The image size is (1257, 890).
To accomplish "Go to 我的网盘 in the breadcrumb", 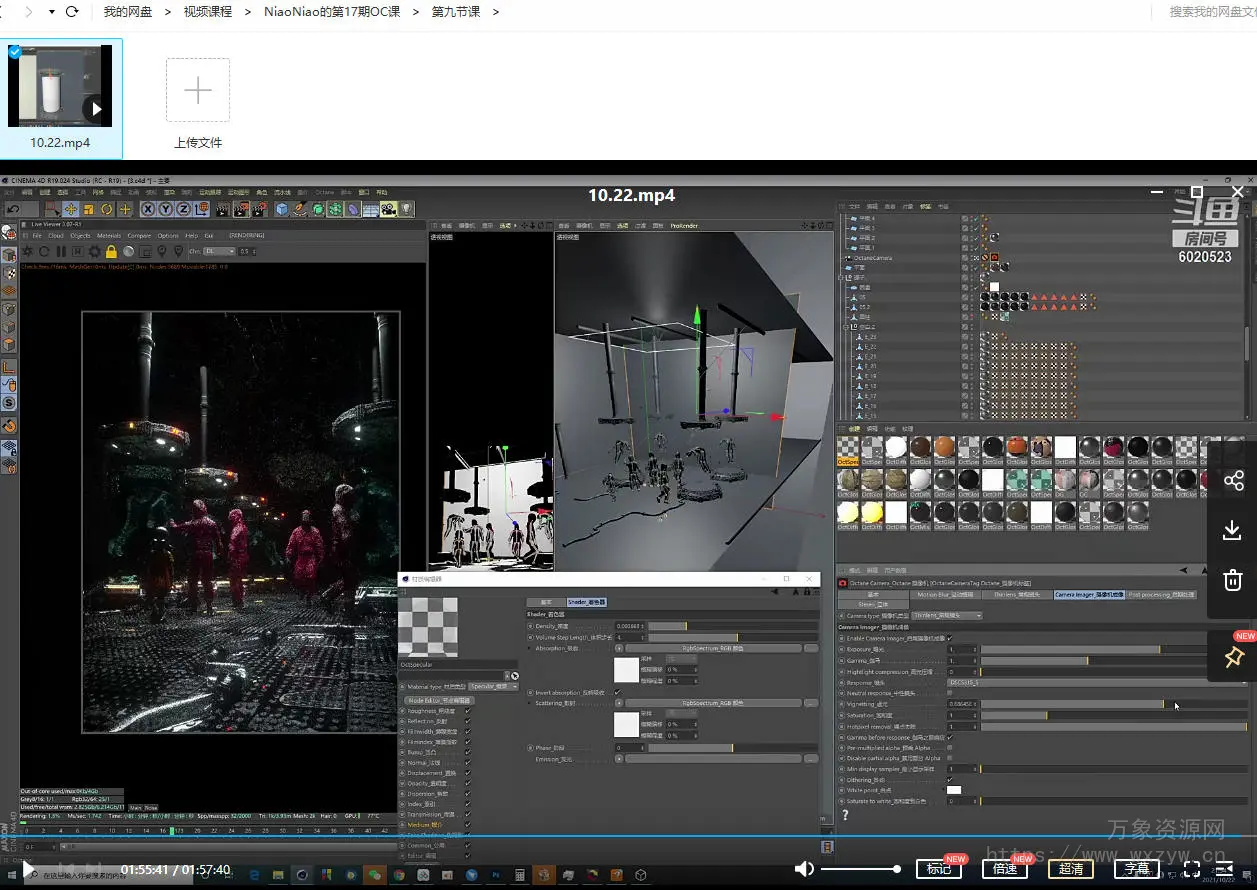I will click(128, 12).
